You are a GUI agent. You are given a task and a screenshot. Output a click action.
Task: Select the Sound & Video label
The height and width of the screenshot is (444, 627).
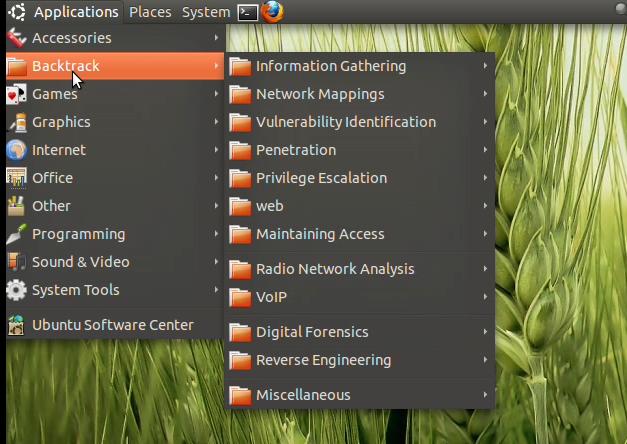tap(81, 262)
